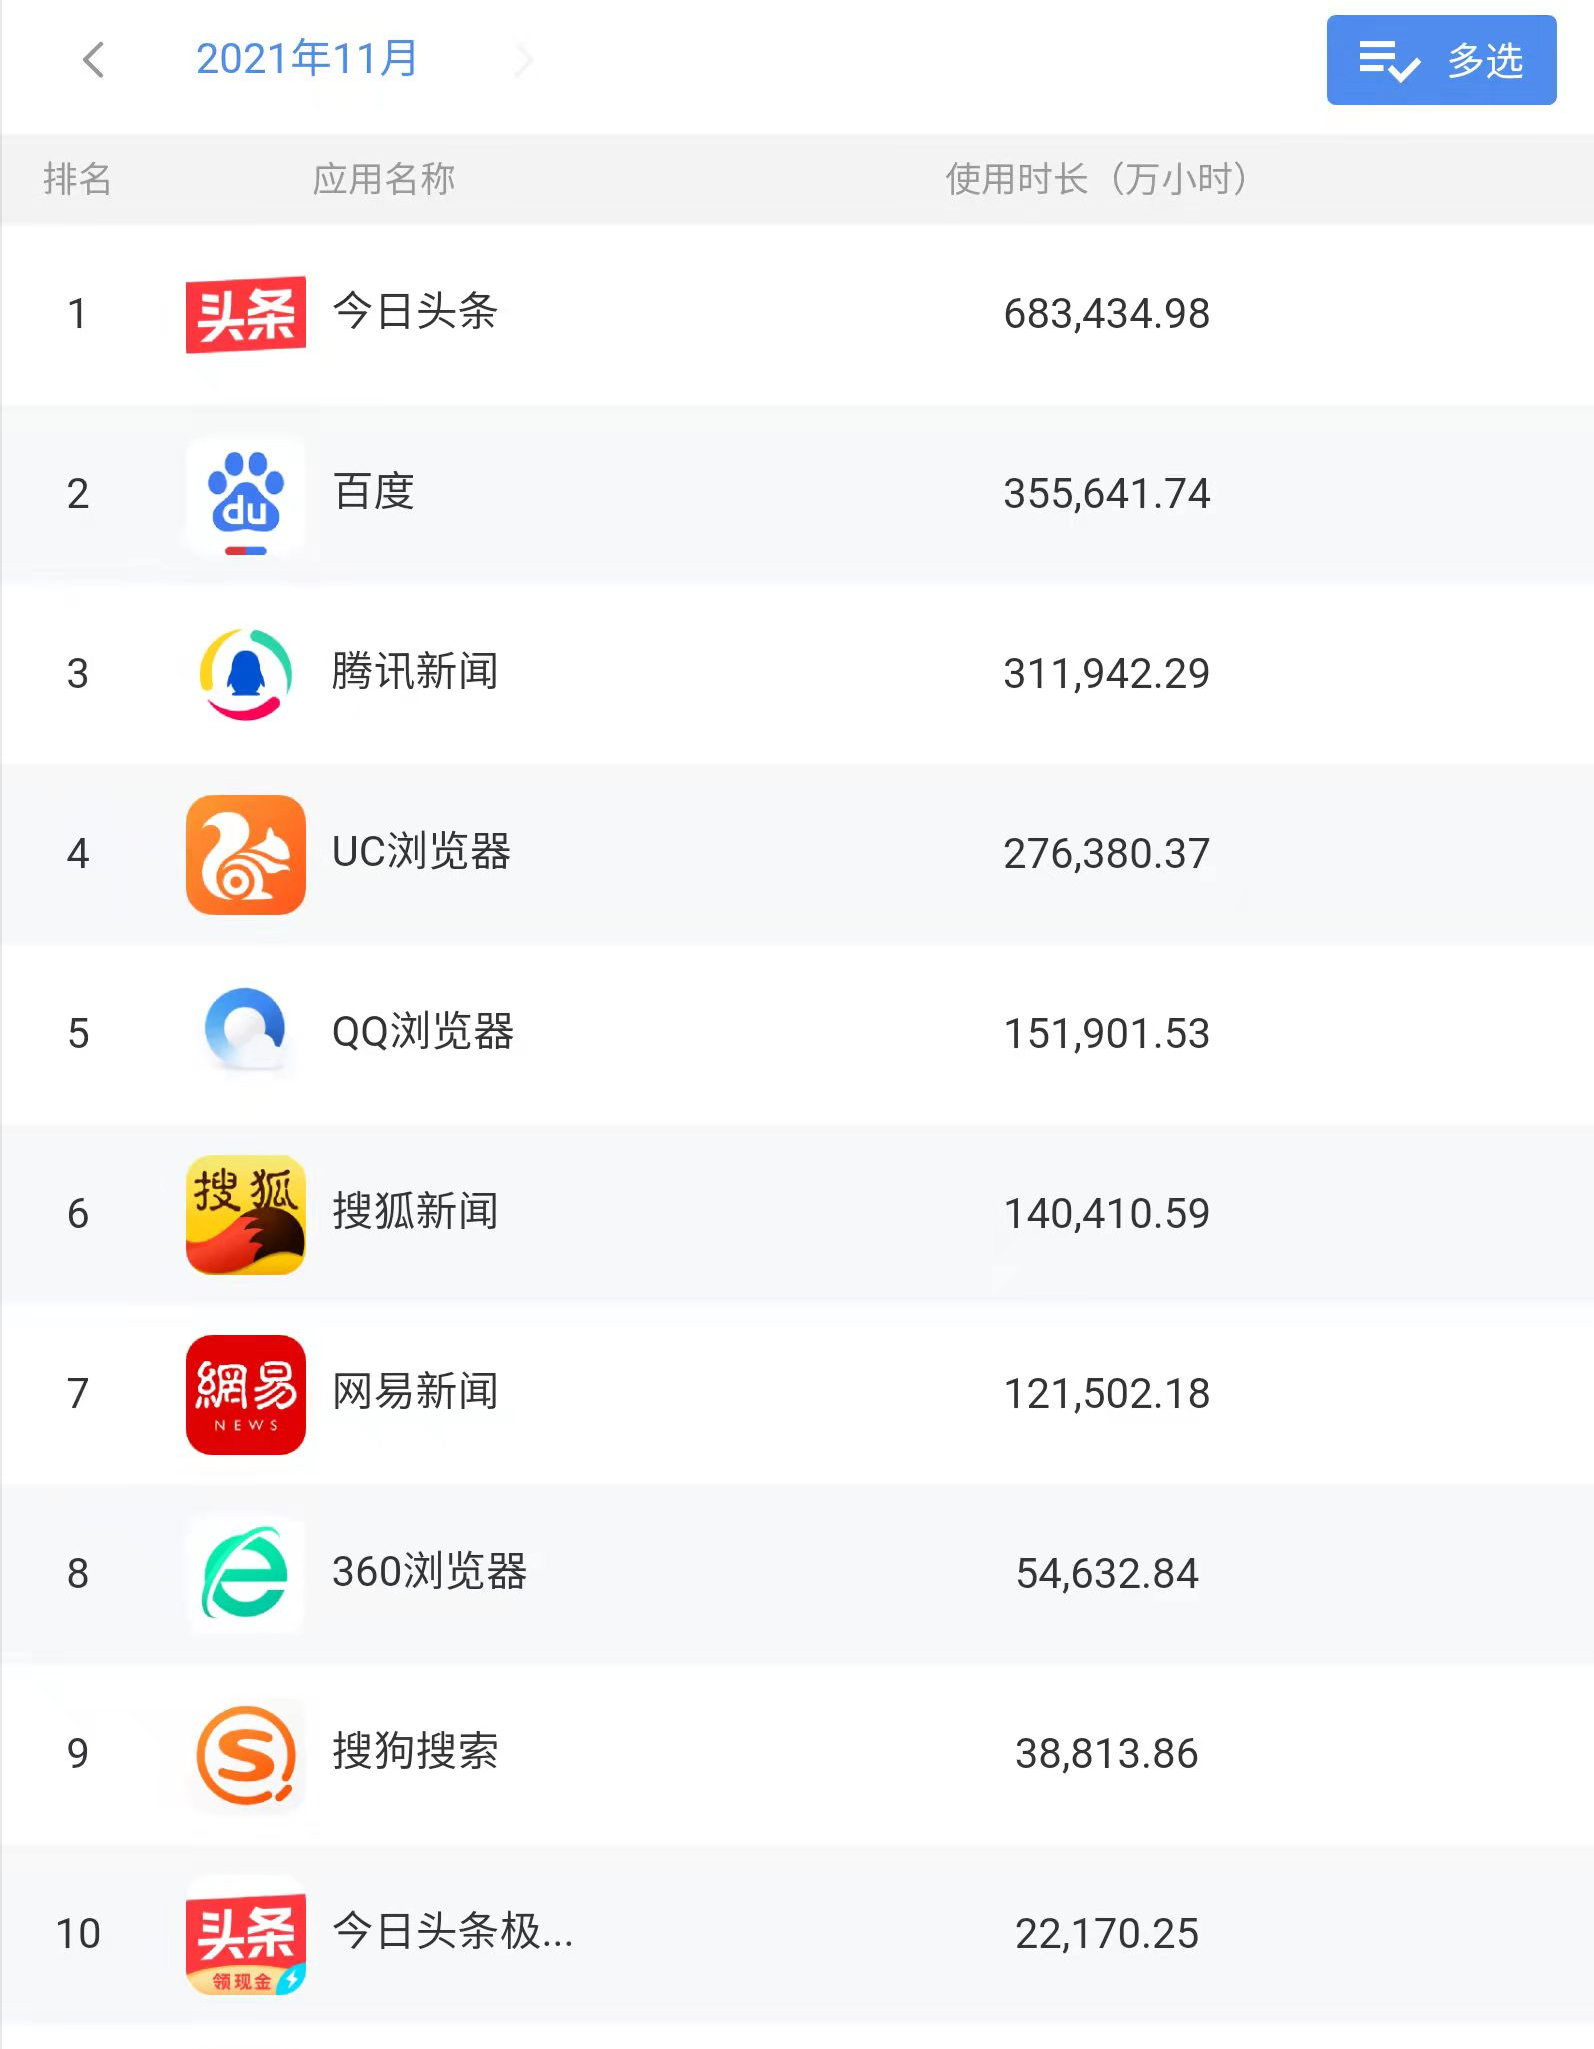Image resolution: width=1594 pixels, height=2049 pixels.
Task: Click the 今日头条 app icon
Action: coord(246,314)
